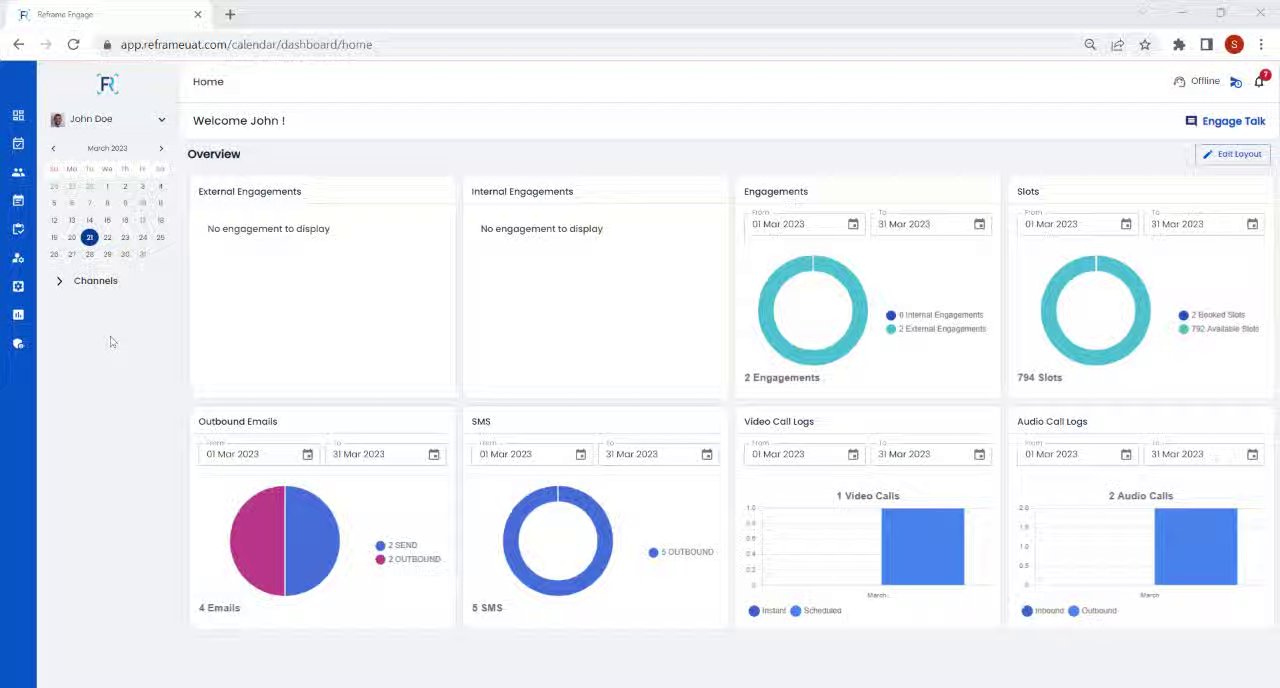Open the reports bar-chart icon in sidebar
The height and width of the screenshot is (688, 1280).
18,315
